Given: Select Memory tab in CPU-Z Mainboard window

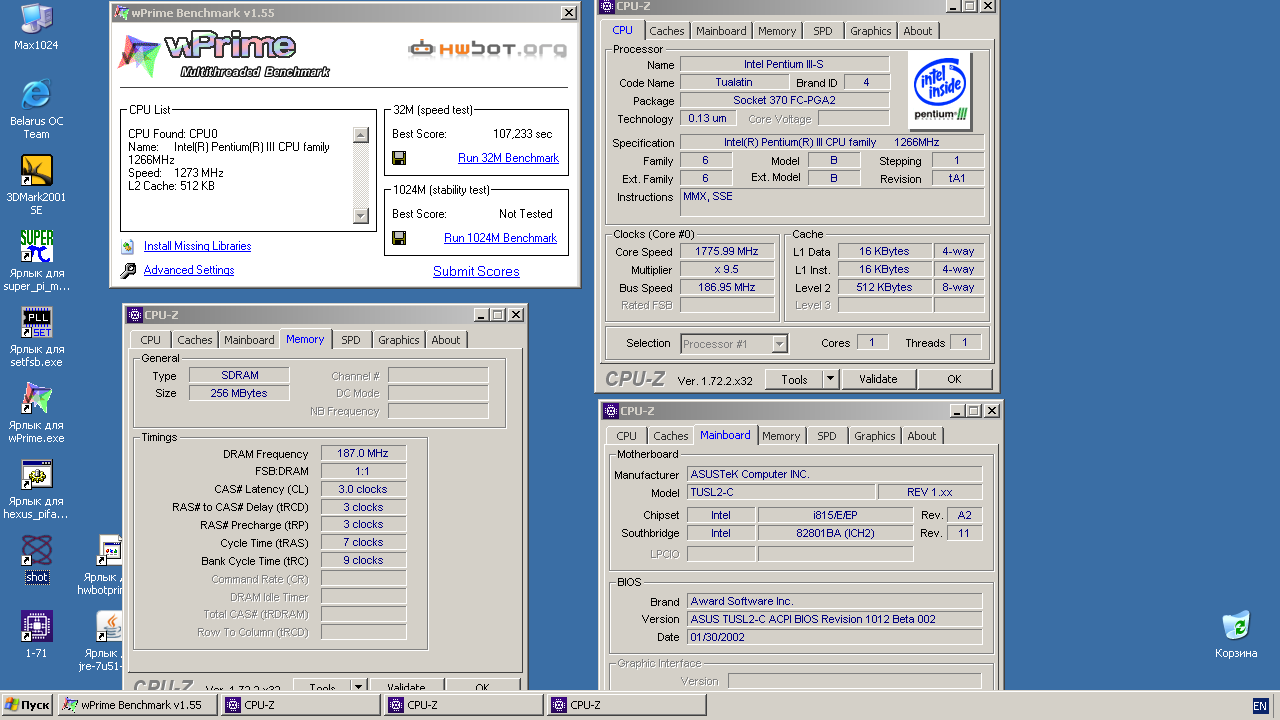Looking at the screenshot, I should [x=781, y=436].
